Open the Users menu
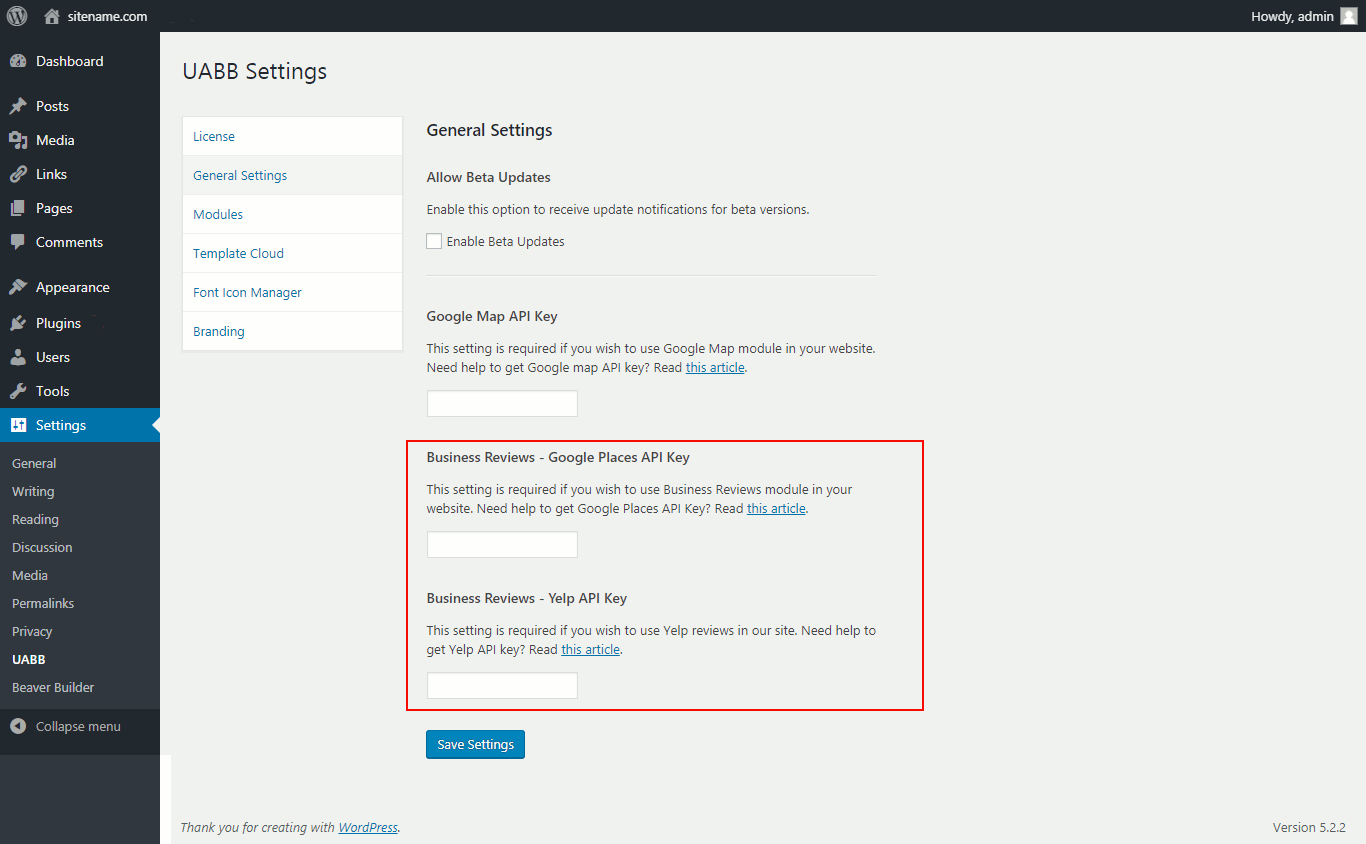Image resolution: width=1366 pixels, height=844 pixels. [x=53, y=357]
